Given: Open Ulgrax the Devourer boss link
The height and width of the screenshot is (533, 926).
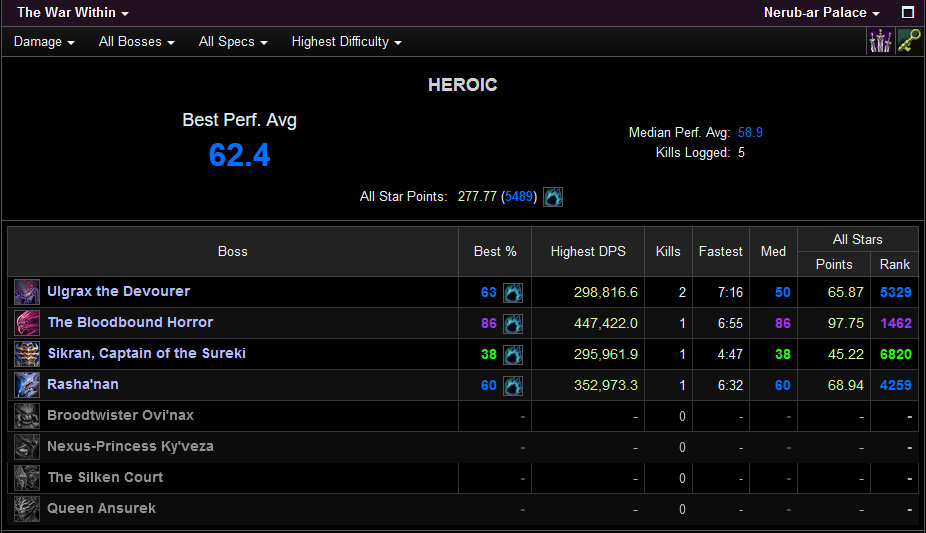Looking at the screenshot, I should [119, 291].
